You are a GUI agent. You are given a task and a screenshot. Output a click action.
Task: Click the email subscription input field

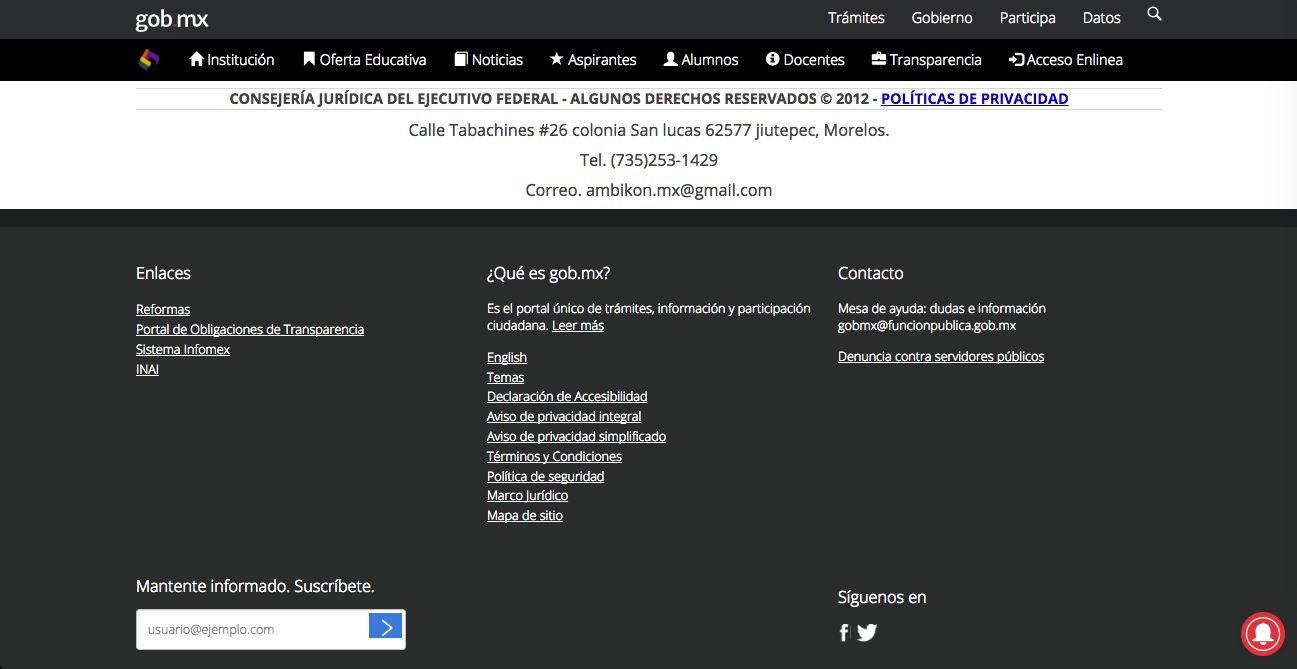252,630
